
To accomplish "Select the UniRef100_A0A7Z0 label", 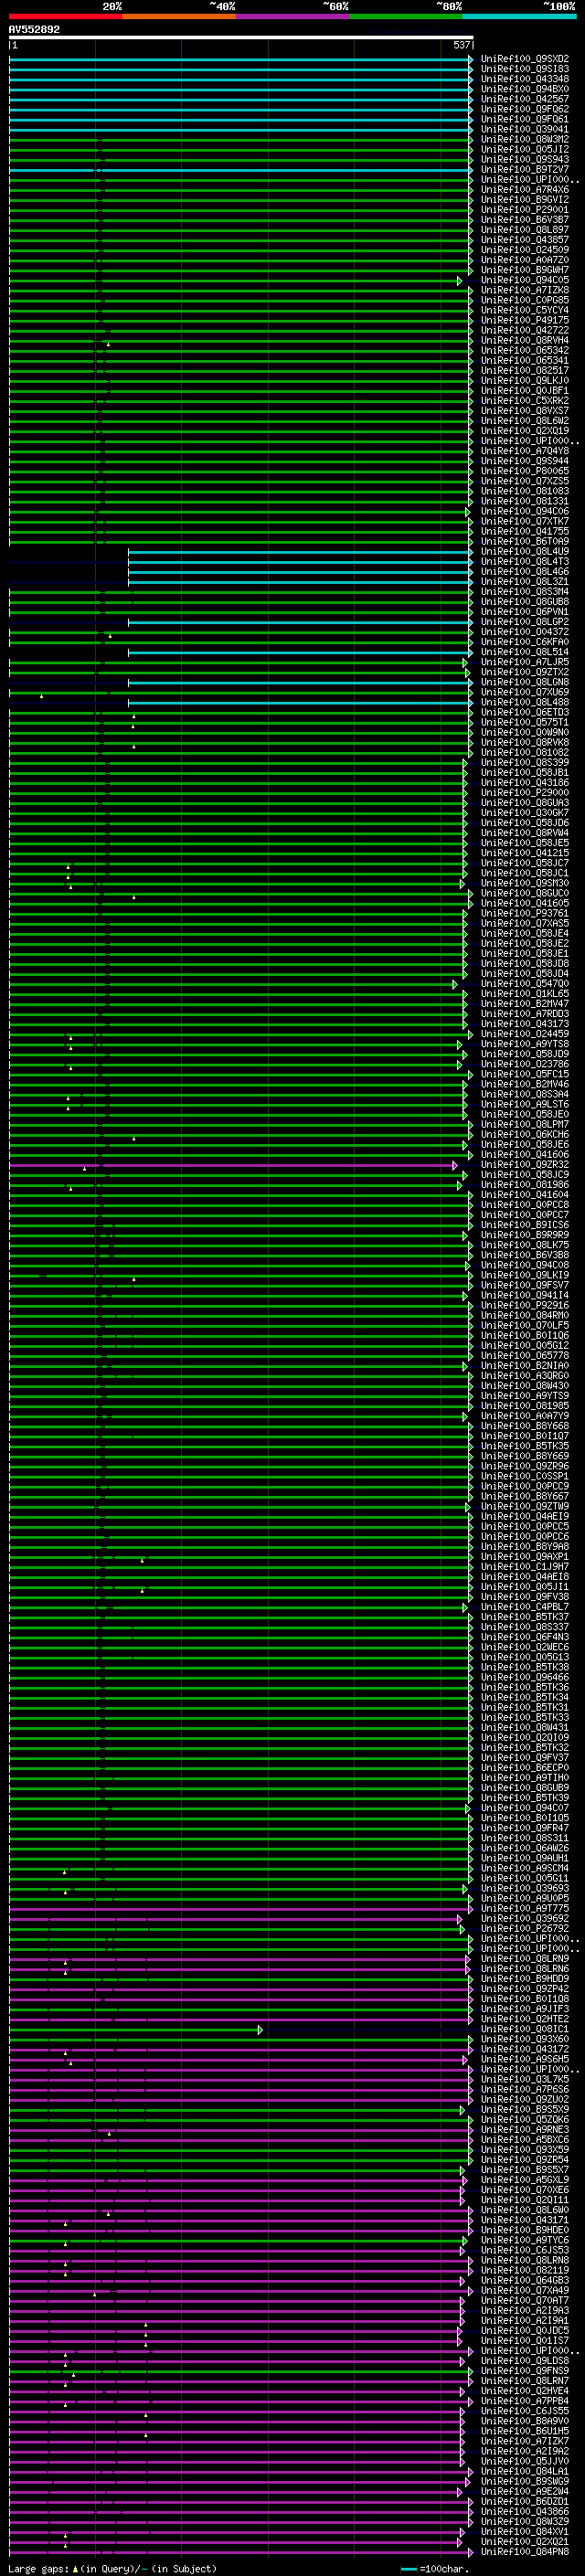I will [525, 260].
